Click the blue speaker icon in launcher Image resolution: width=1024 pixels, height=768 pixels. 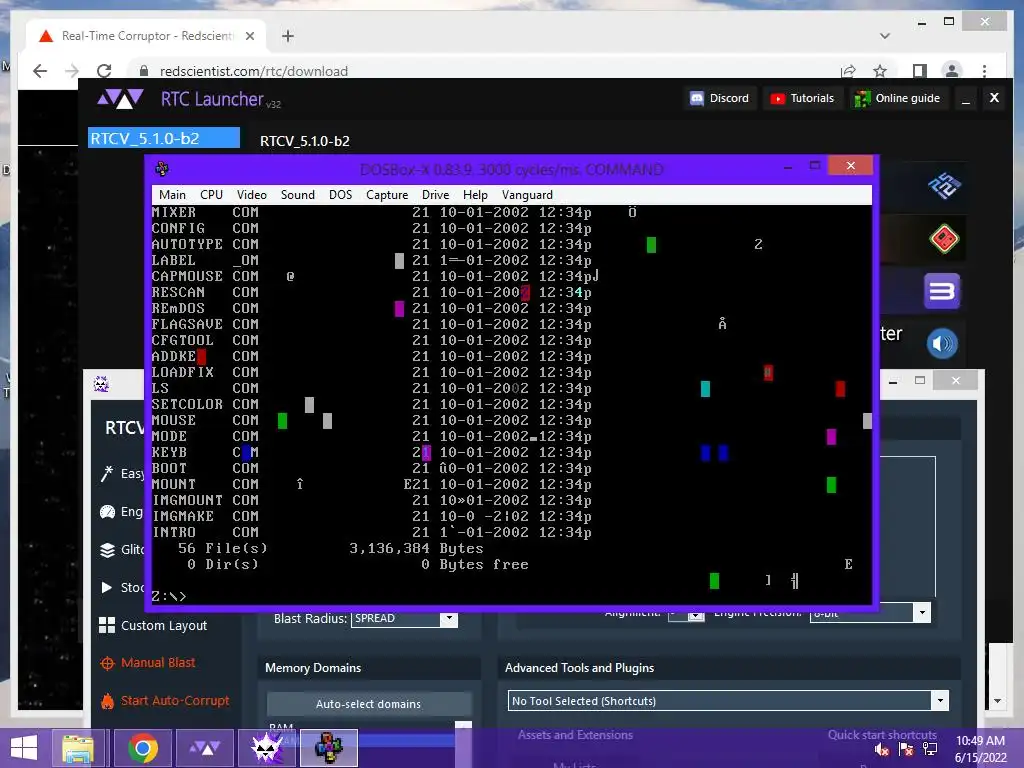pos(942,344)
